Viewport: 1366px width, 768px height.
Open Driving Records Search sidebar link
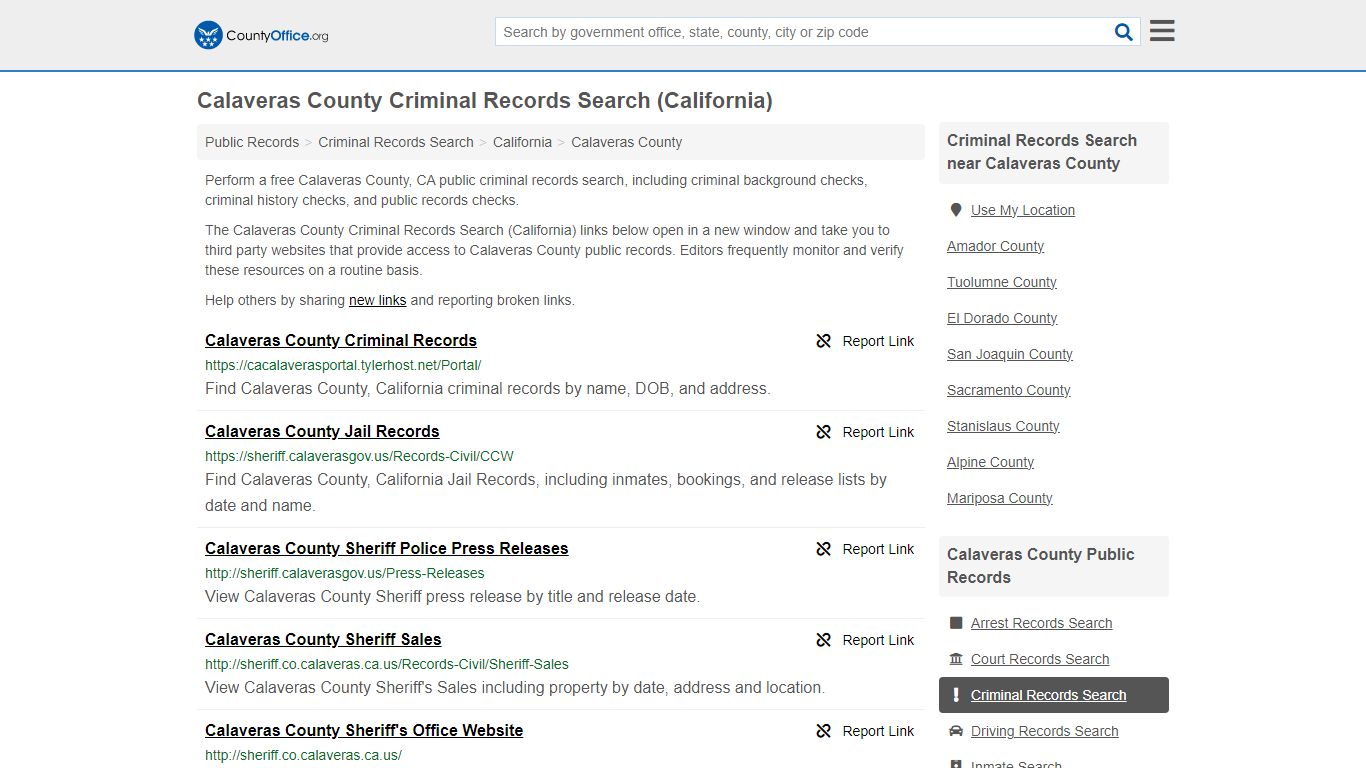click(x=1044, y=731)
